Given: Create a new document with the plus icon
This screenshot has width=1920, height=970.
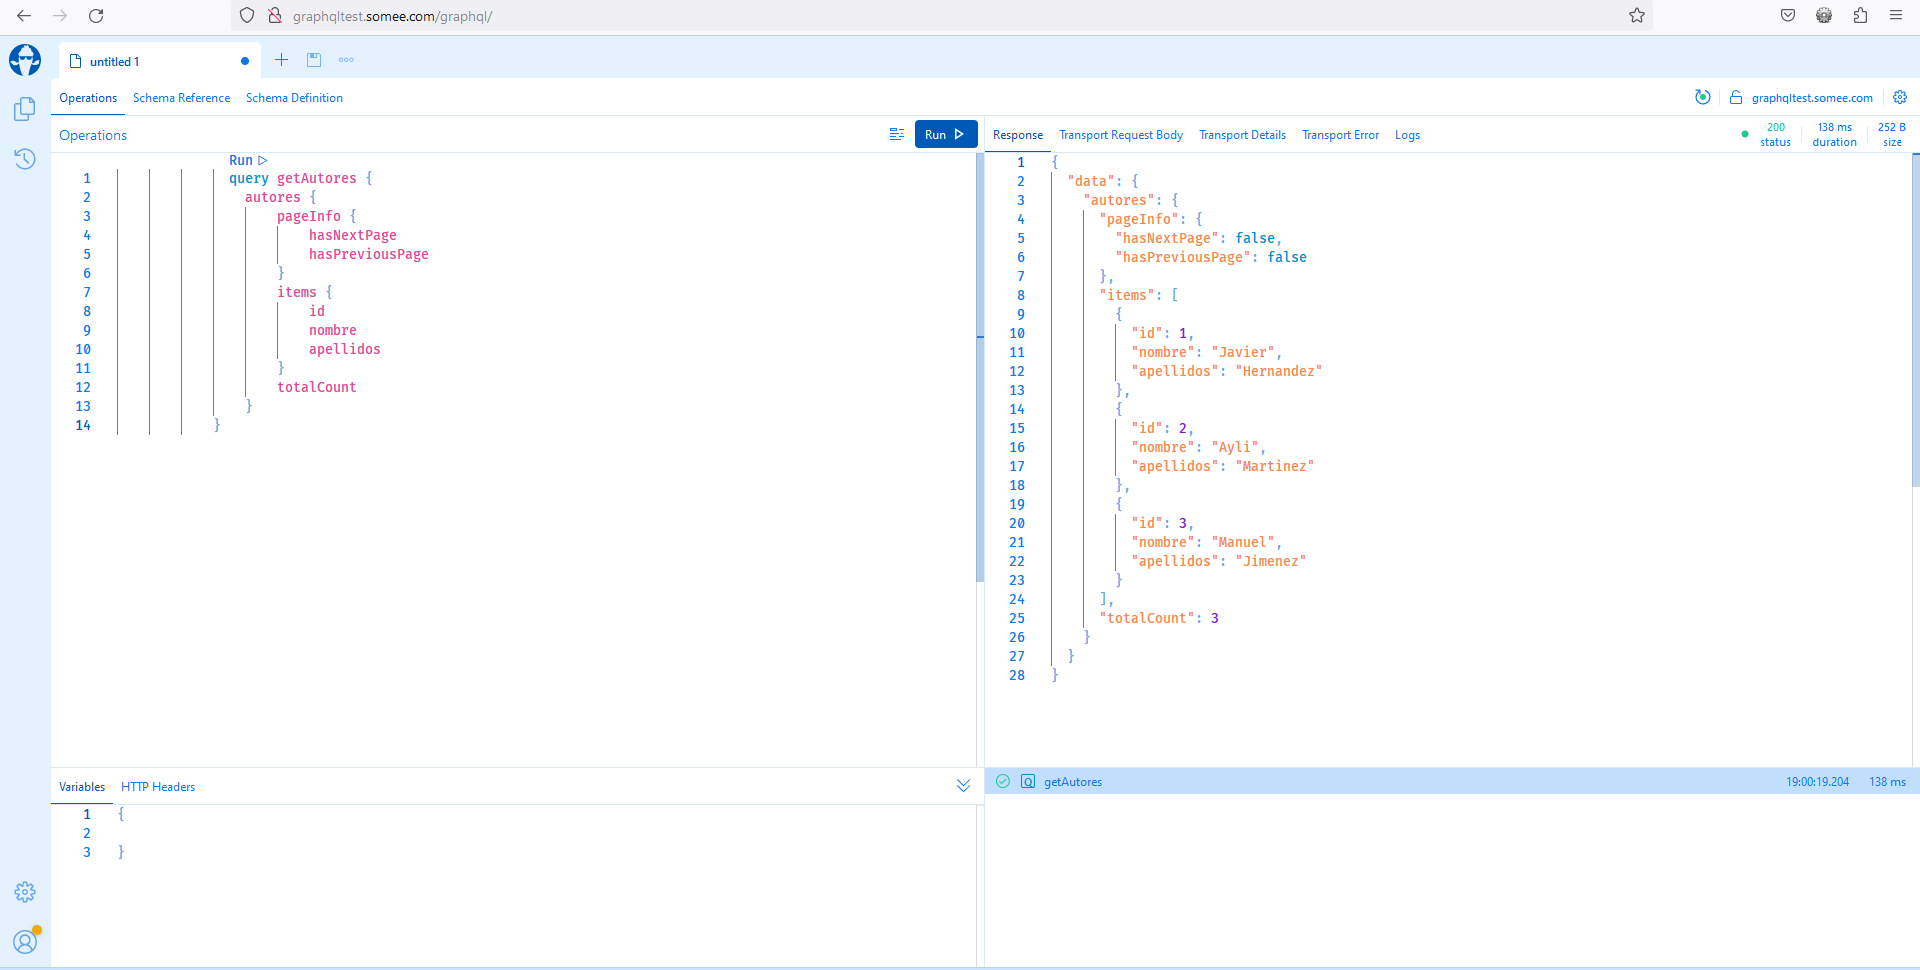Looking at the screenshot, I should point(281,60).
